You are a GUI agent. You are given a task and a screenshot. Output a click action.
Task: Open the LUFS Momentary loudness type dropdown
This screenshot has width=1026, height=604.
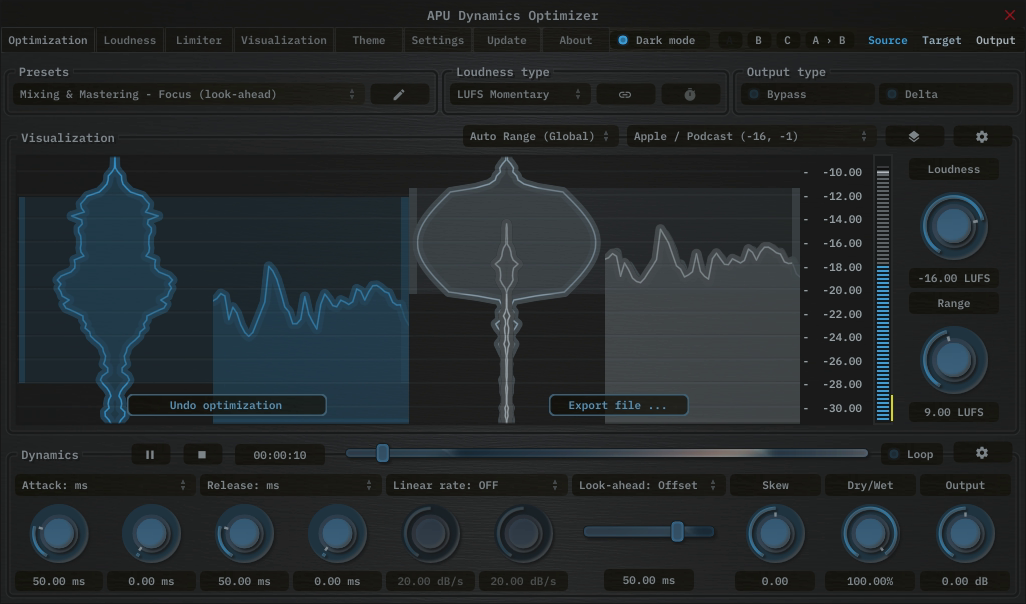click(x=512, y=93)
